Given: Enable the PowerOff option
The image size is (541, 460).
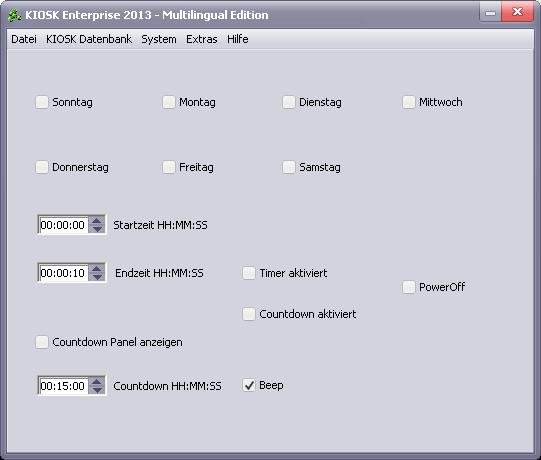Looking at the screenshot, I should click(x=409, y=287).
